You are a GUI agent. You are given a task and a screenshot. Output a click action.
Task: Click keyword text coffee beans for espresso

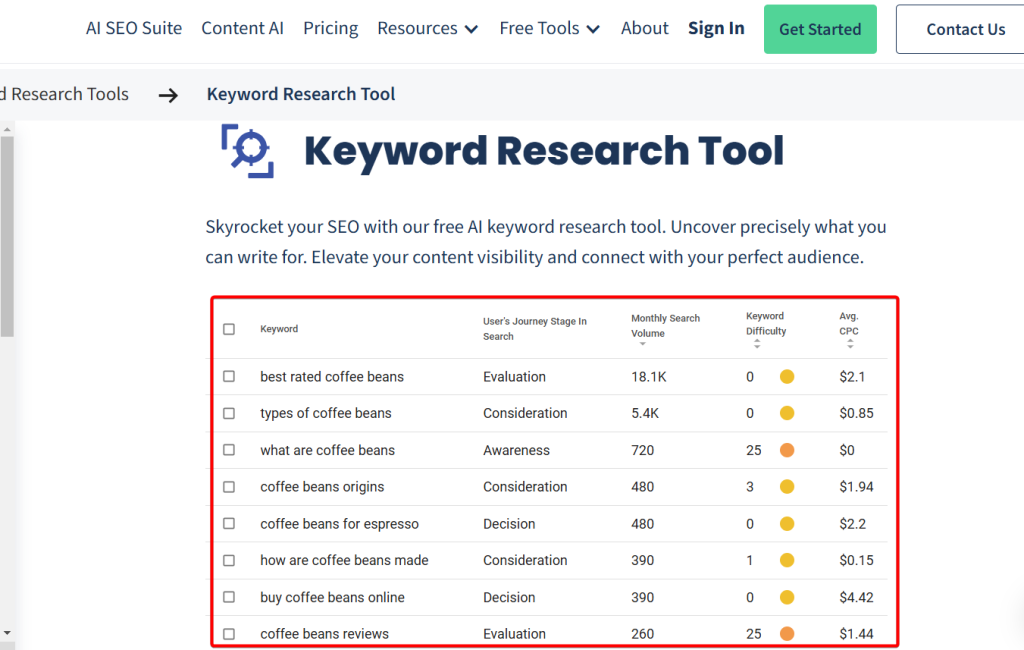(340, 524)
